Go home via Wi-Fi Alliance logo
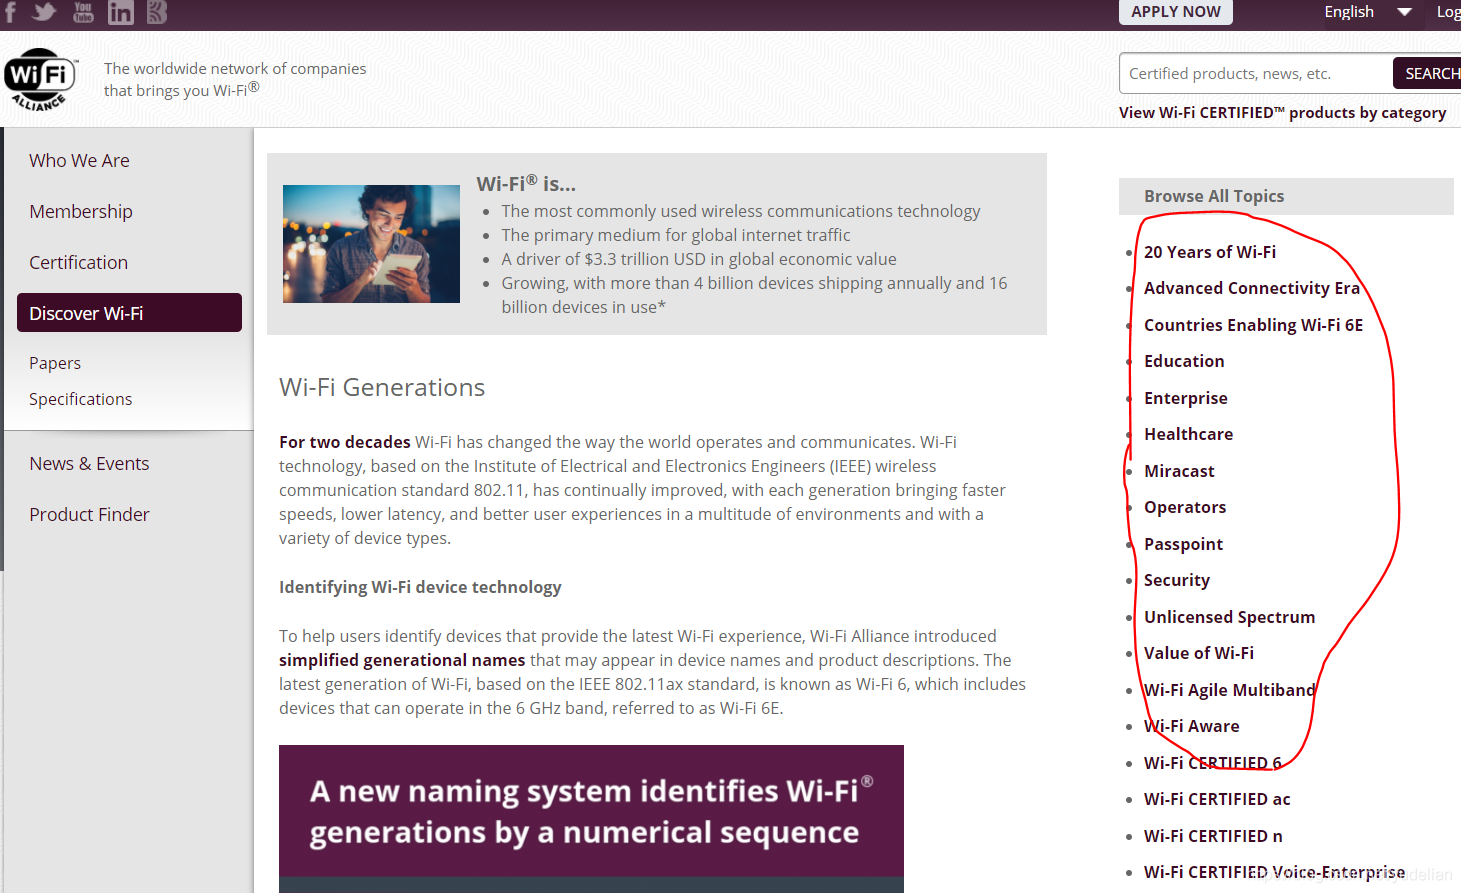This screenshot has height=893, width=1461. click(40, 79)
